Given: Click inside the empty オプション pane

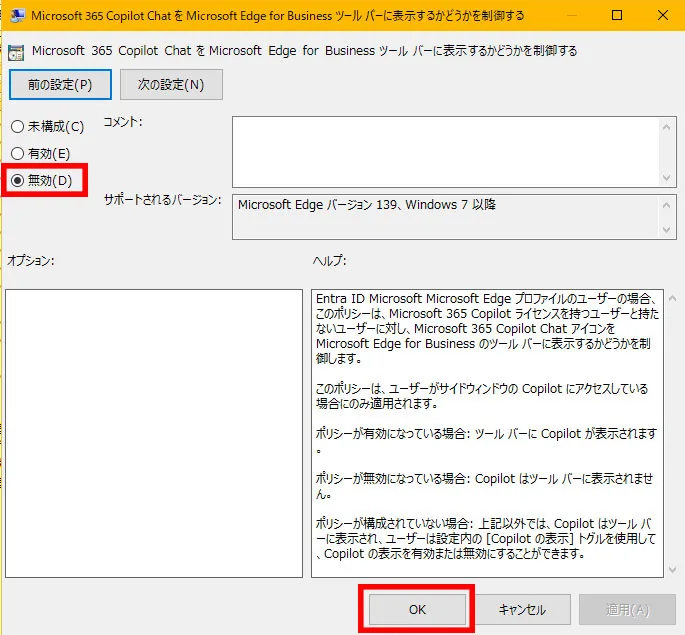Looking at the screenshot, I should 154,433.
